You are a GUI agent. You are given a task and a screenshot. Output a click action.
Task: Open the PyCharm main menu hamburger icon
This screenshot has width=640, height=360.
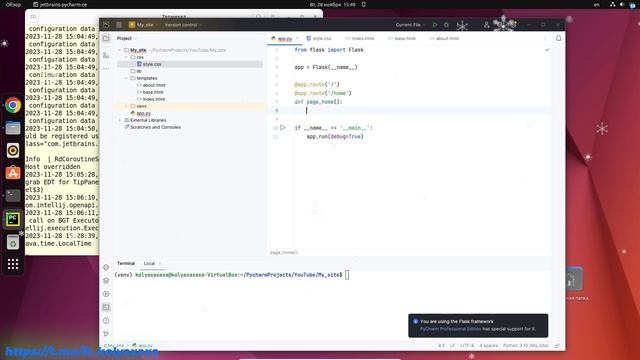119,25
